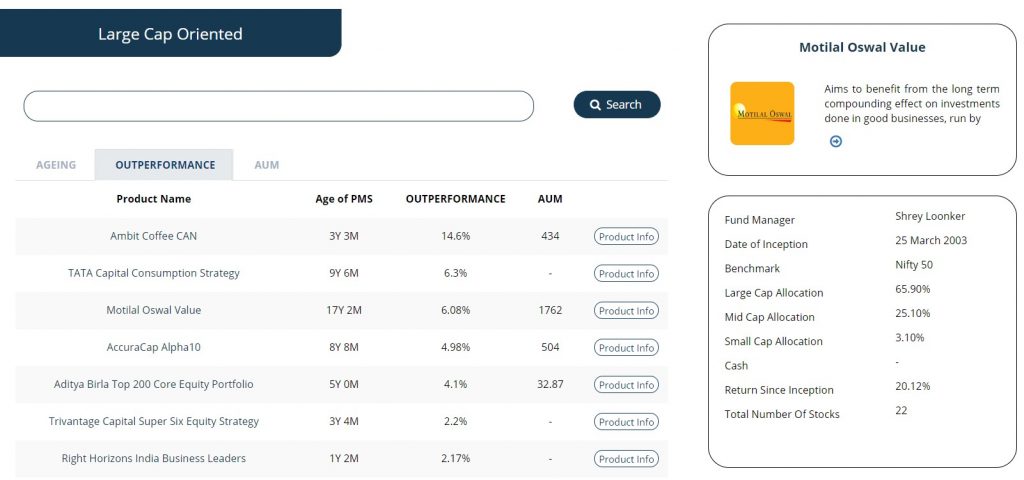The width and height of the screenshot is (1024, 480).
Task: Click the 3Y 3M age cell
Action: [344, 236]
